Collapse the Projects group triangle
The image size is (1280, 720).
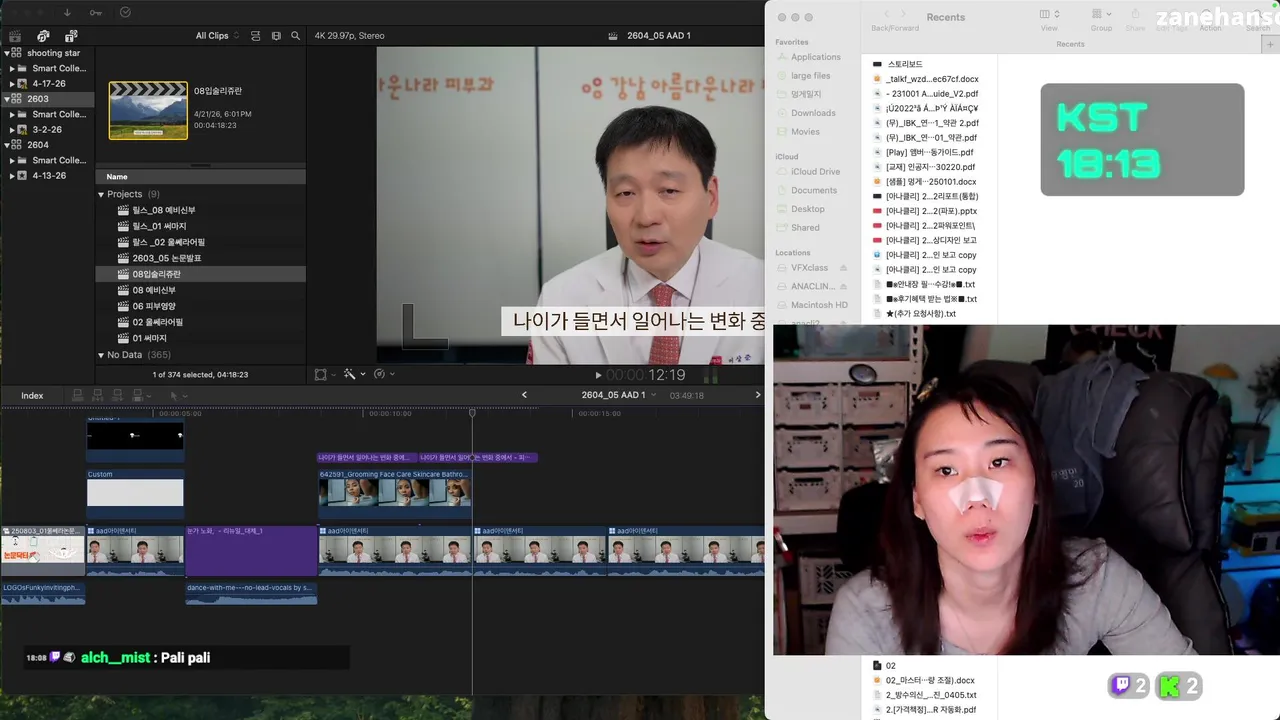click(x=101, y=194)
